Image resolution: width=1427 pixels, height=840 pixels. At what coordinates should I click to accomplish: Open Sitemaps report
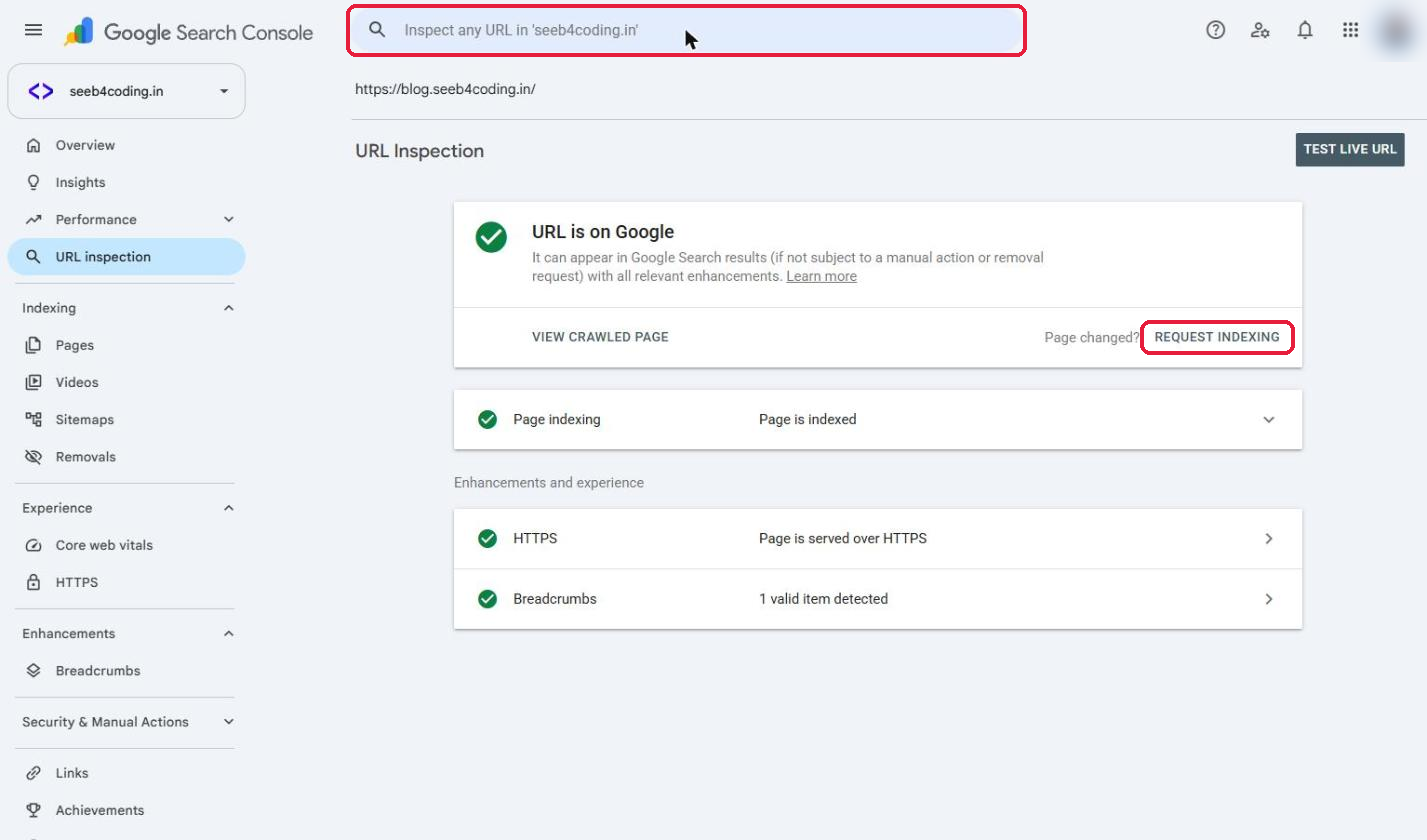tap(126, 419)
